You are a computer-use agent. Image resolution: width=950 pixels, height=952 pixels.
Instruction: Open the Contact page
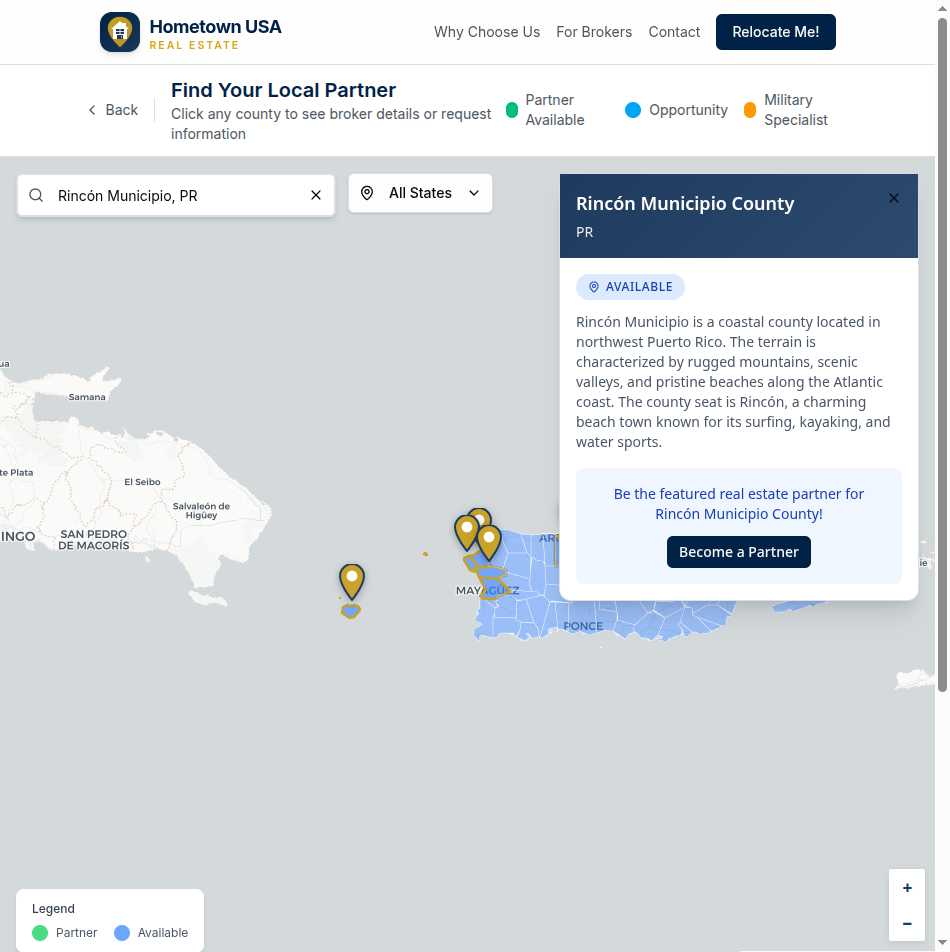pos(674,32)
